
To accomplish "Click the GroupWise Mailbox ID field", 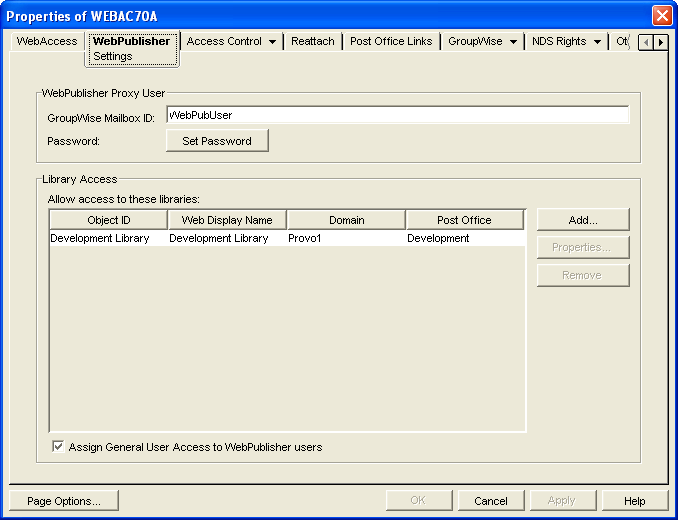I will point(397,115).
